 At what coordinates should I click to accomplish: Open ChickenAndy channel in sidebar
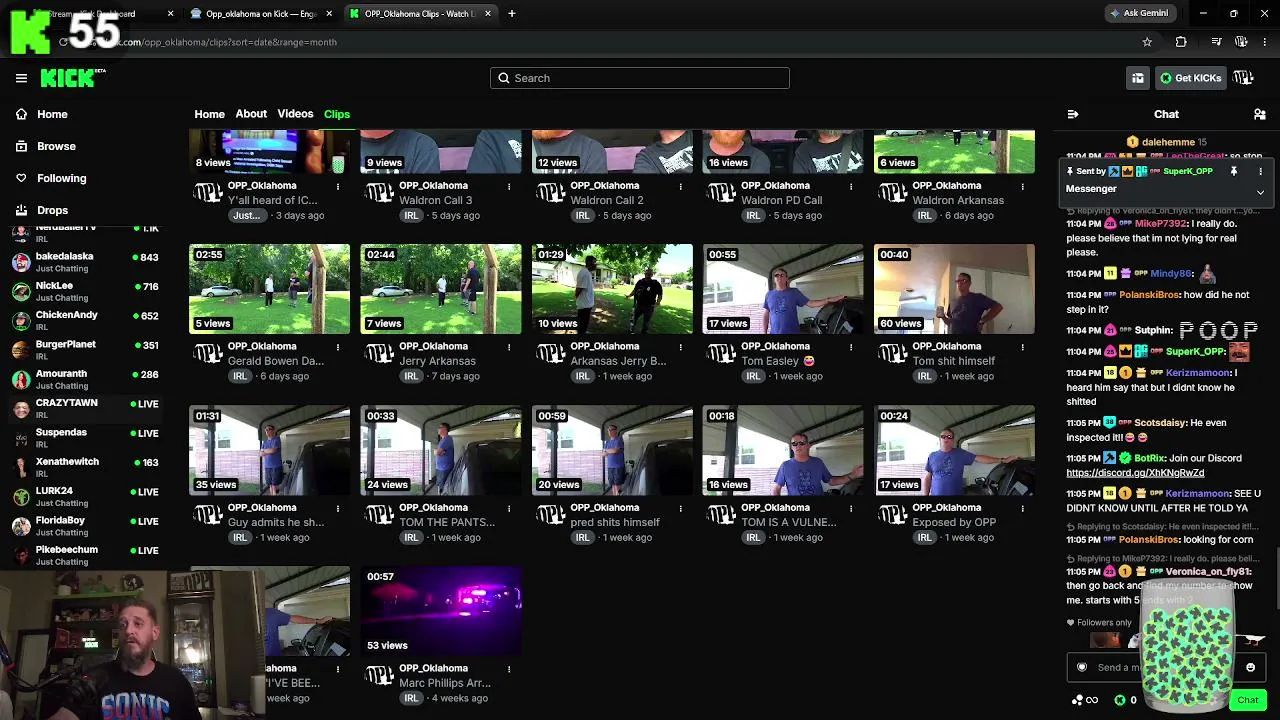tap(86, 320)
